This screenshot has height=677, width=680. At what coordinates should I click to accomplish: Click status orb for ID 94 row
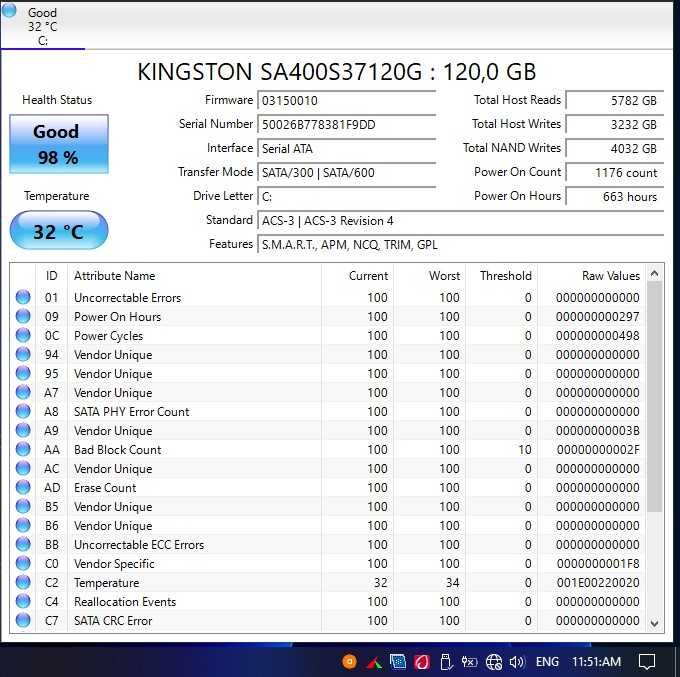point(23,354)
